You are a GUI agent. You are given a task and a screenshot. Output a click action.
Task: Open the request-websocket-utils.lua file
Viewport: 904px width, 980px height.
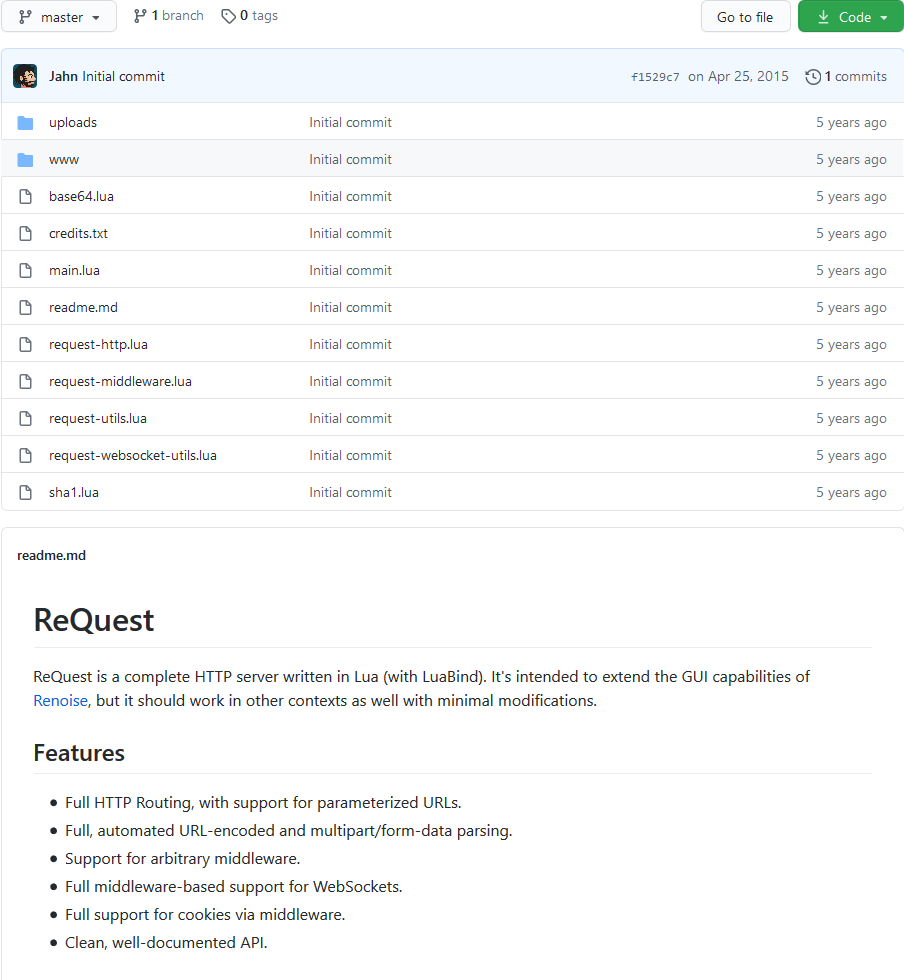tap(133, 455)
